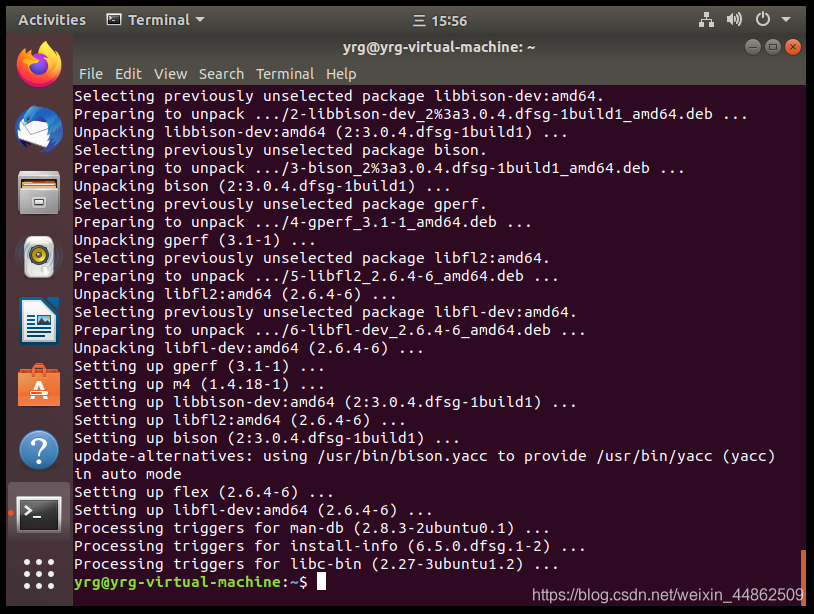Open the Activities overview
Screen dimensions: 814x614
52,20
